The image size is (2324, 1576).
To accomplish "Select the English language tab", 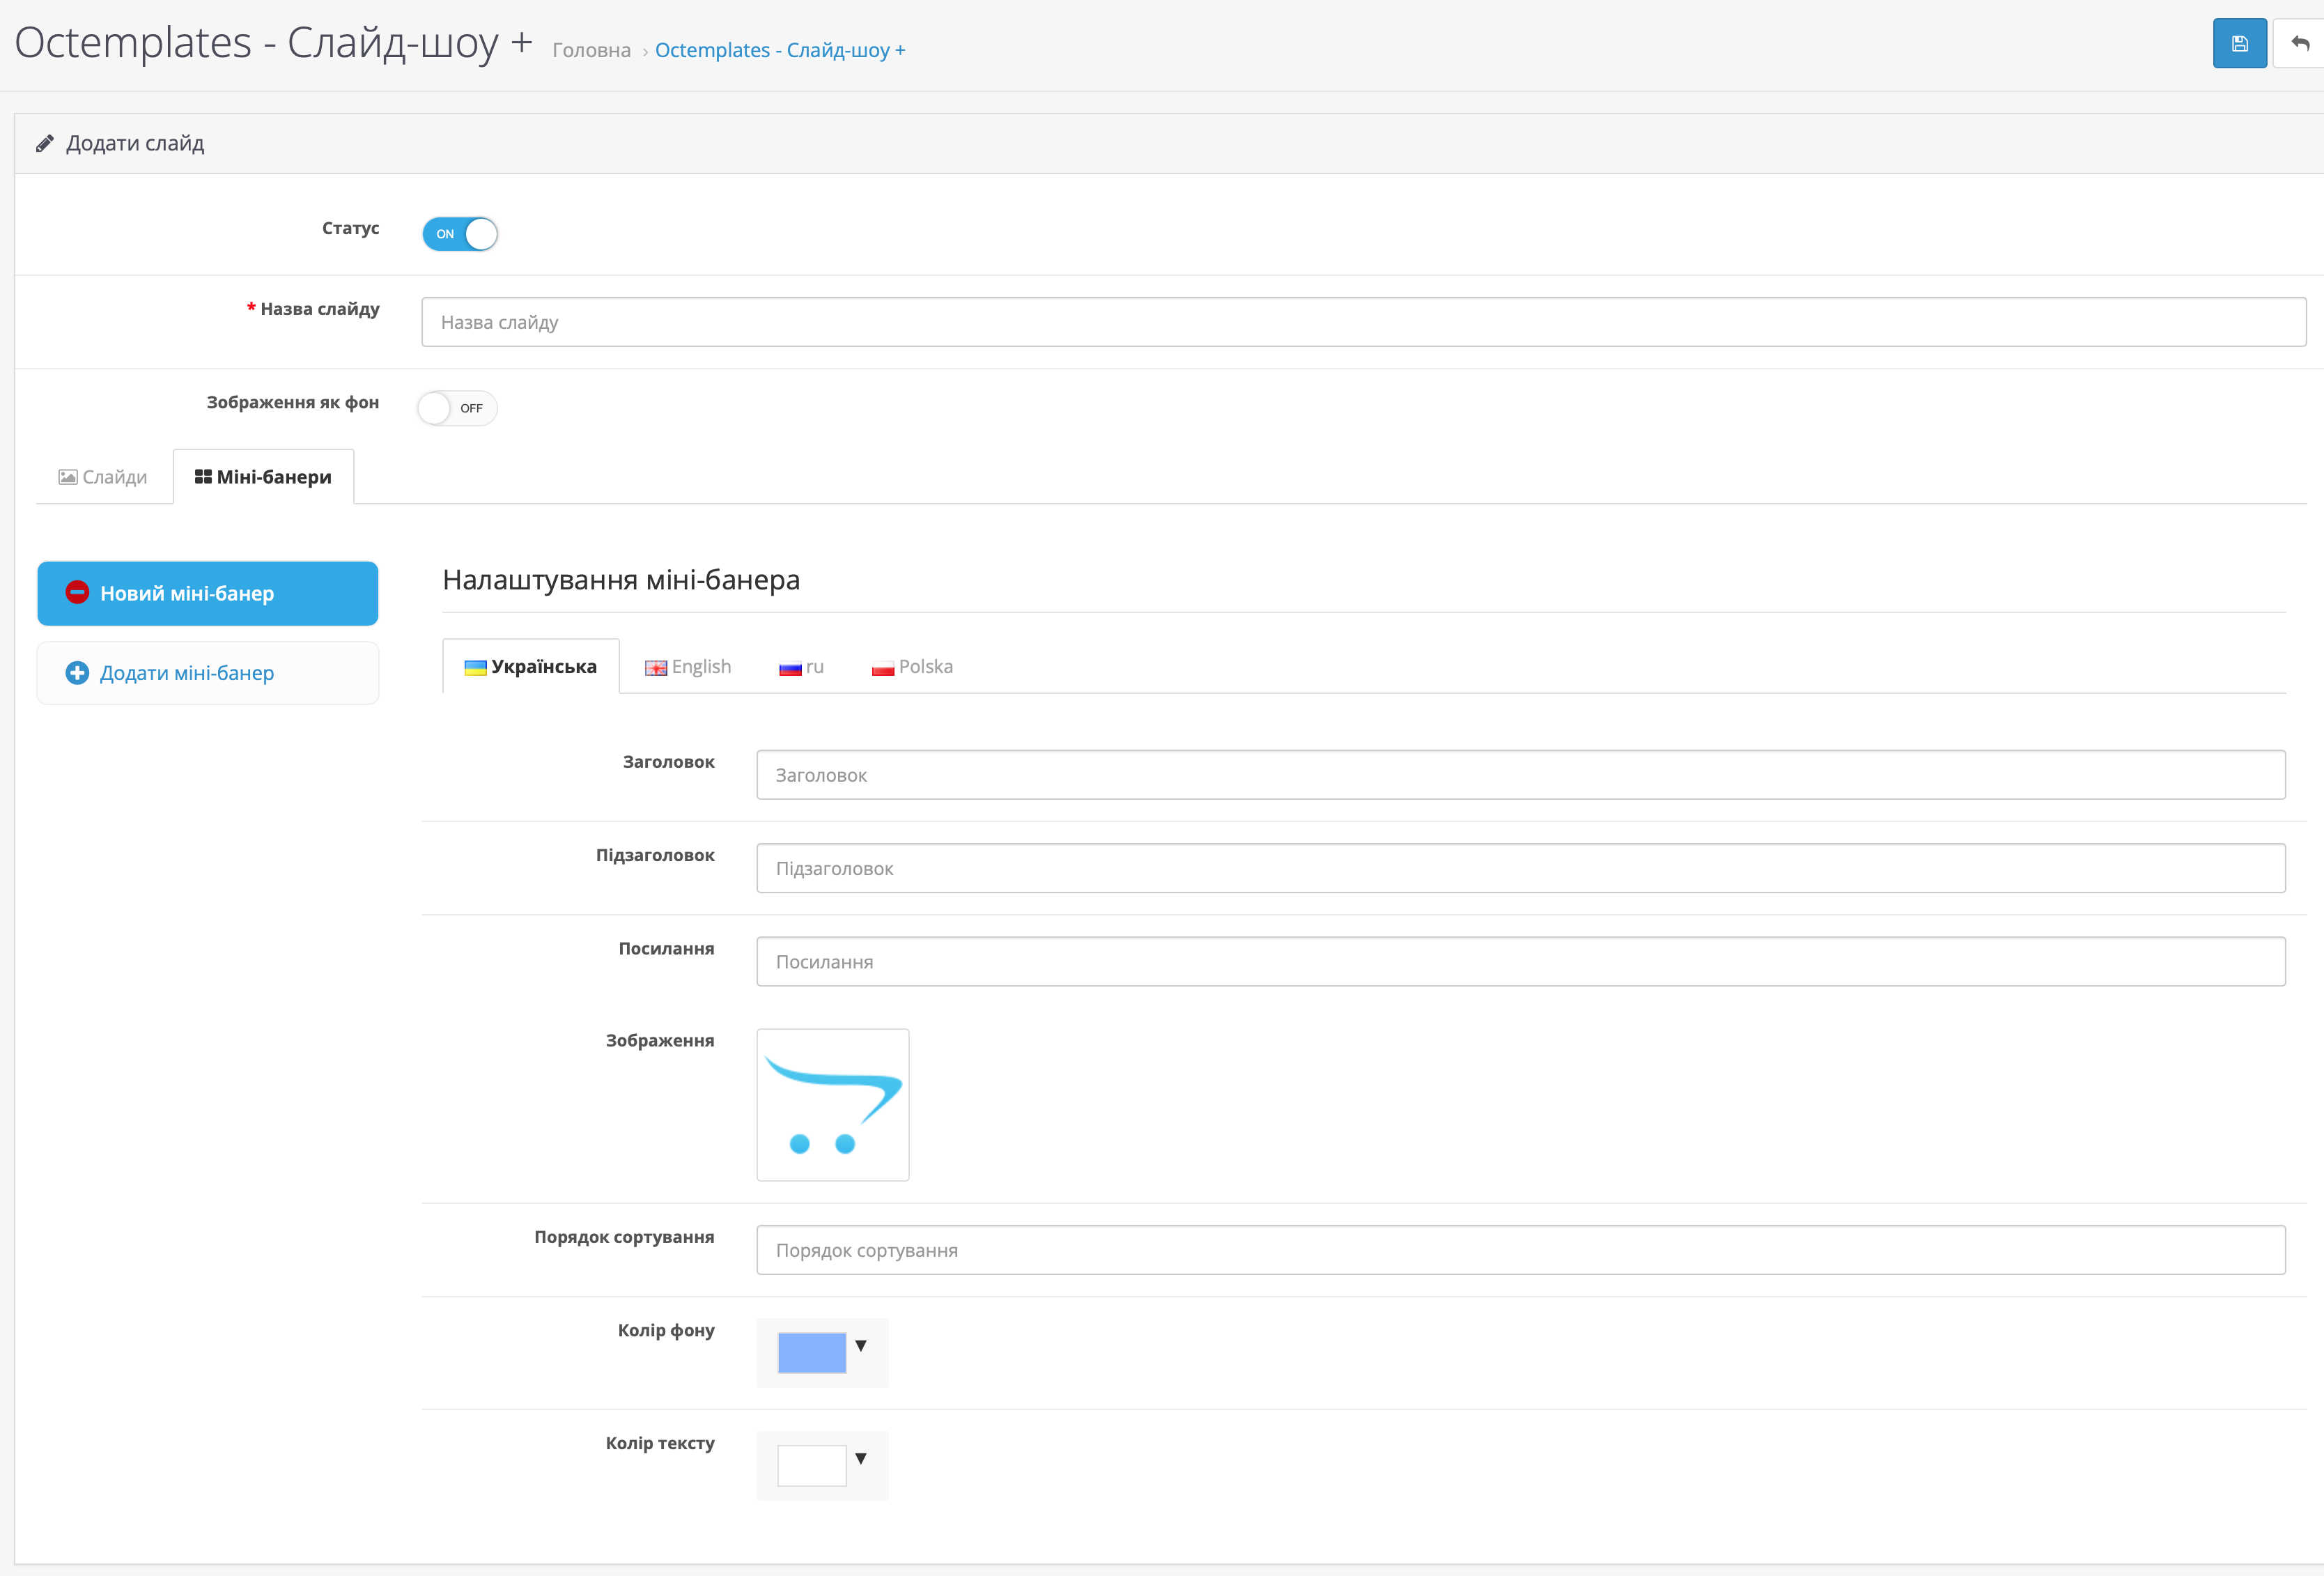I will [688, 667].
